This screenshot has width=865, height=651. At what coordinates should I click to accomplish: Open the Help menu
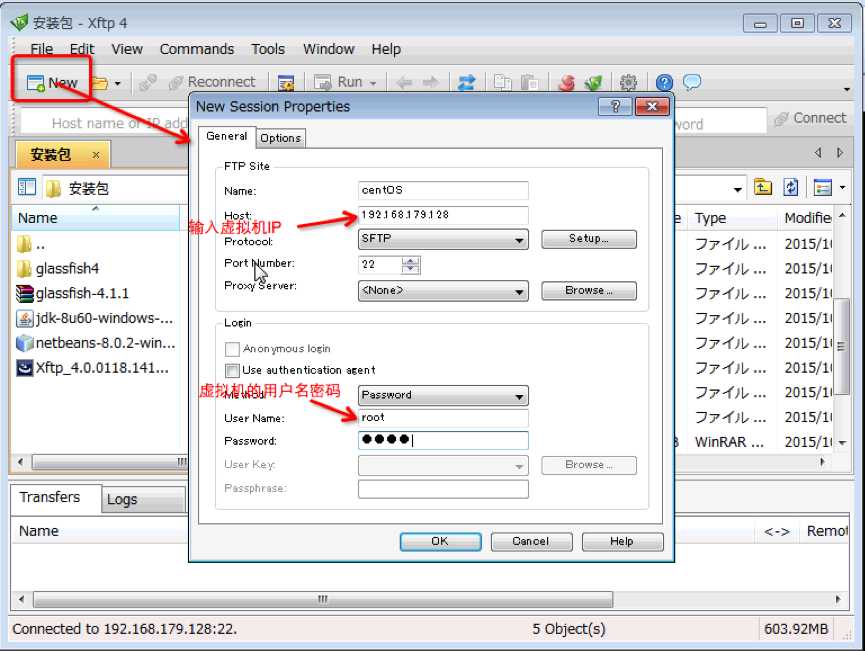386,49
